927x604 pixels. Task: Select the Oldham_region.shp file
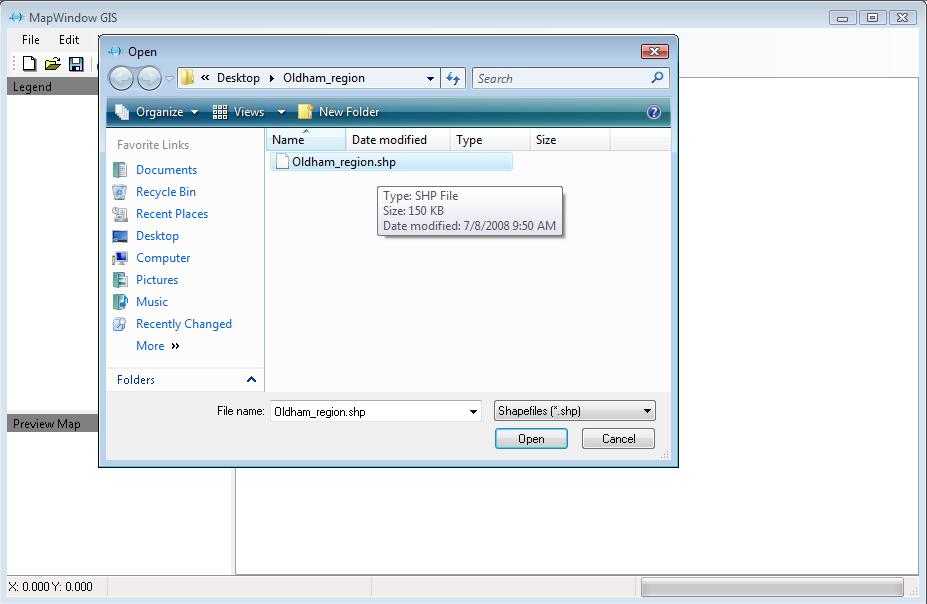(x=343, y=162)
